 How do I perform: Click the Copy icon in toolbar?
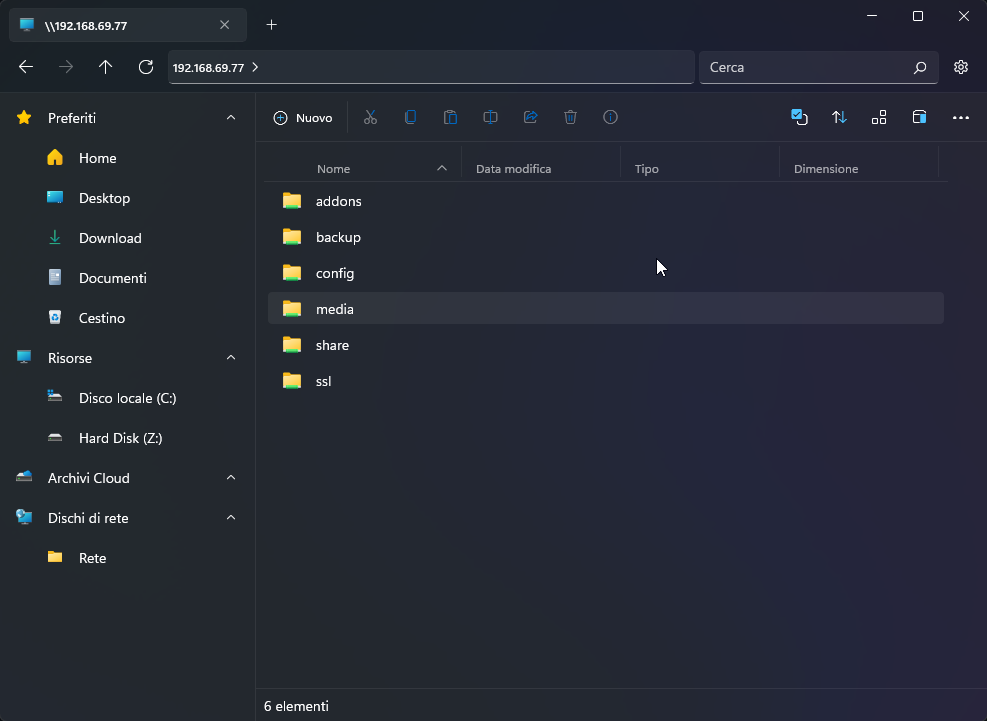tap(410, 117)
